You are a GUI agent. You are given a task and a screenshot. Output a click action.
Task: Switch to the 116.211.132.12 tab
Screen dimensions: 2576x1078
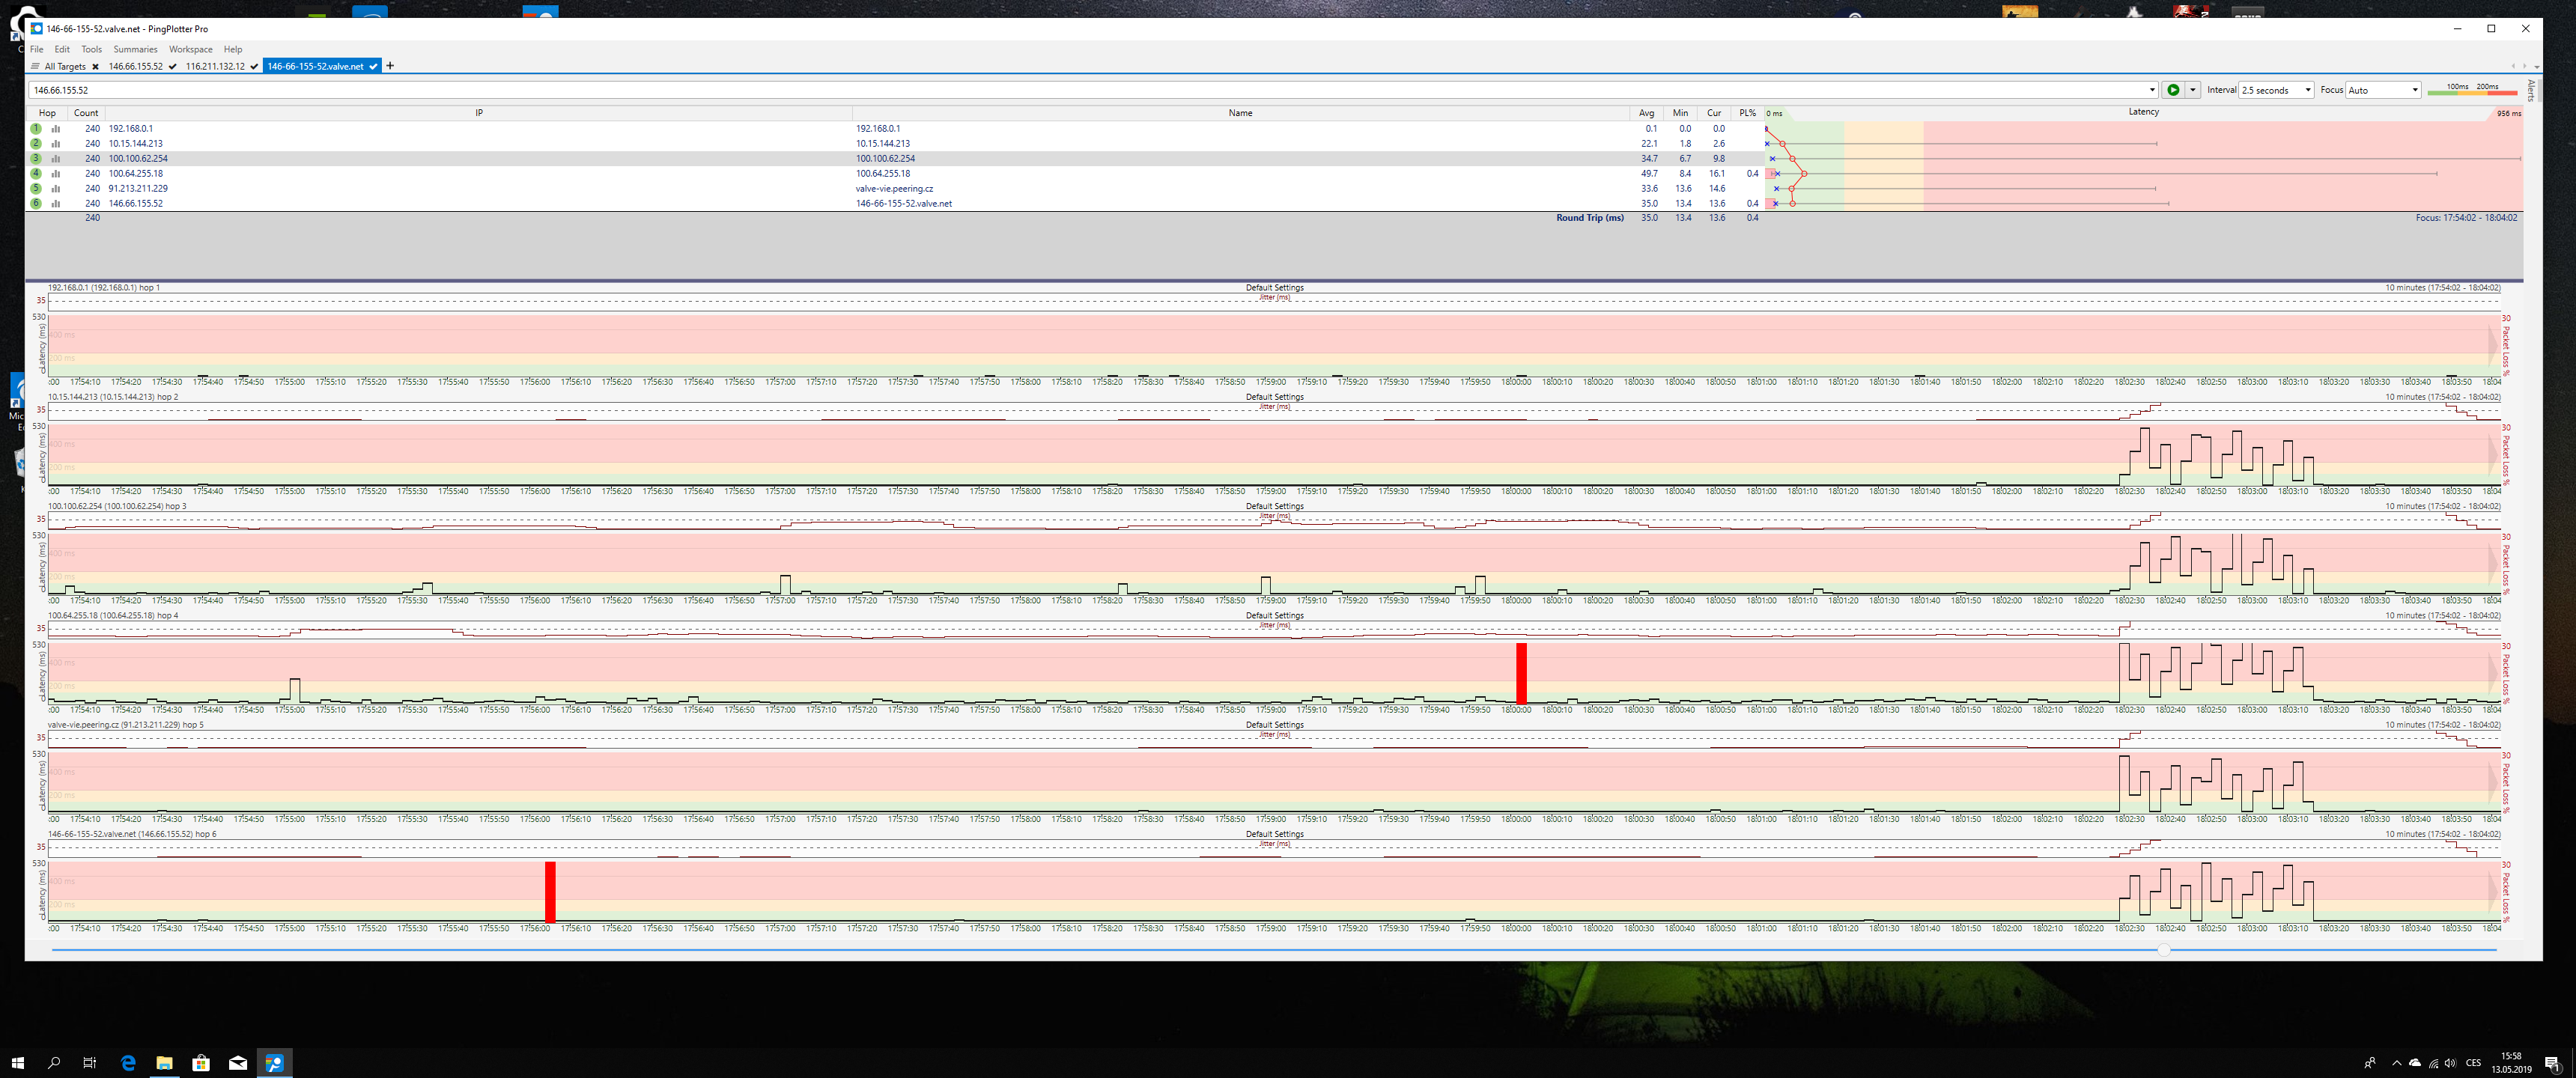tap(215, 67)
